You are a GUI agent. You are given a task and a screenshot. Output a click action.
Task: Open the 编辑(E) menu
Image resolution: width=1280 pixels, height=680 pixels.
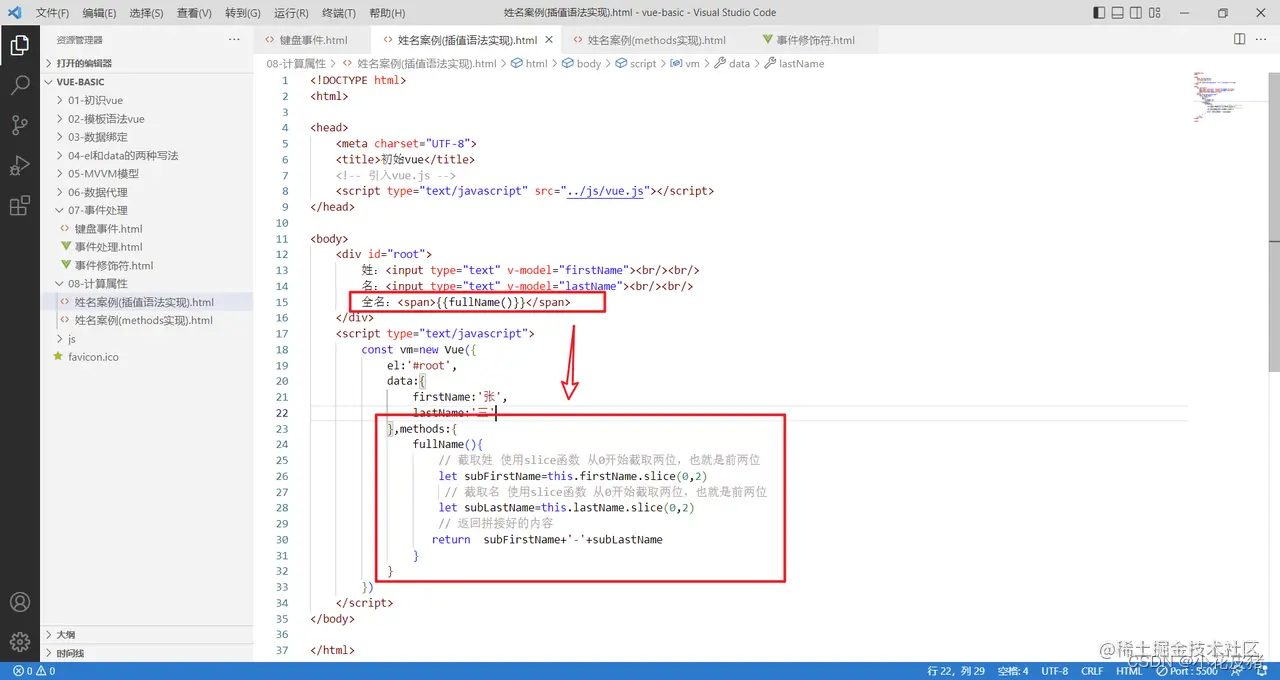point(99,13)
